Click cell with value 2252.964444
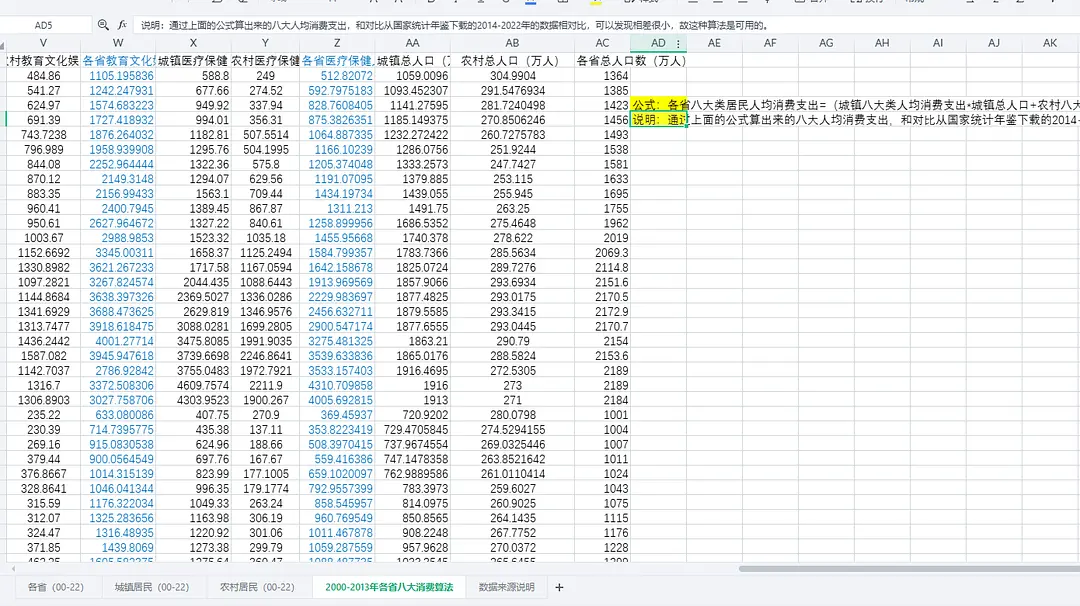The image size is (1080, 606). (118, 164)
